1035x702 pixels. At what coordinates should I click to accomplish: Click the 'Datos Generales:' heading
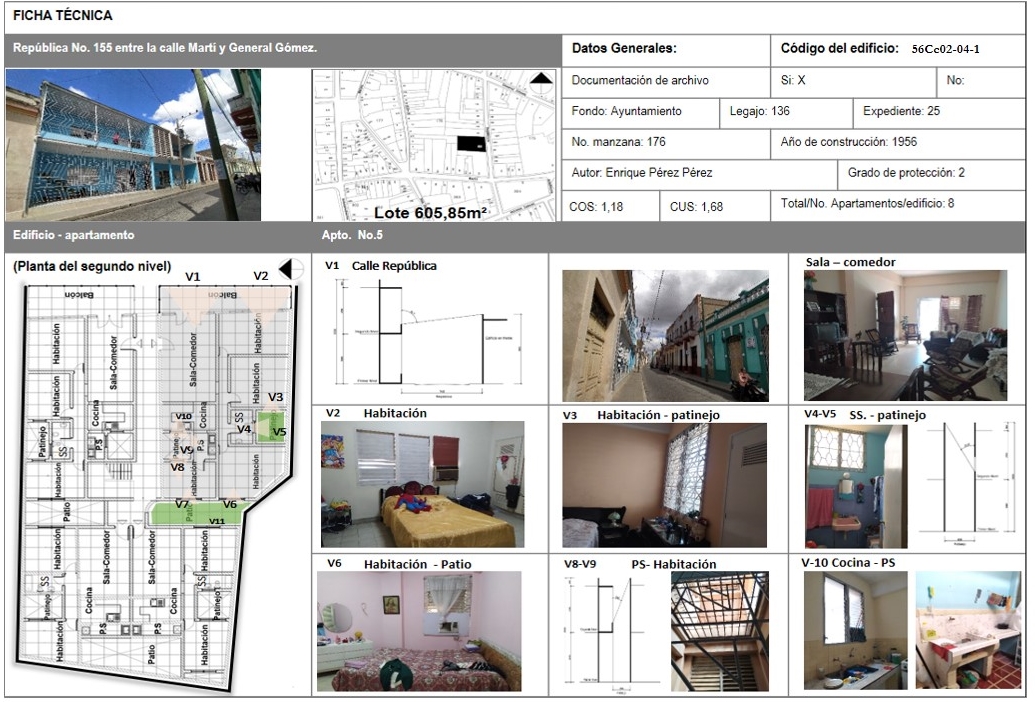(625, 48)
